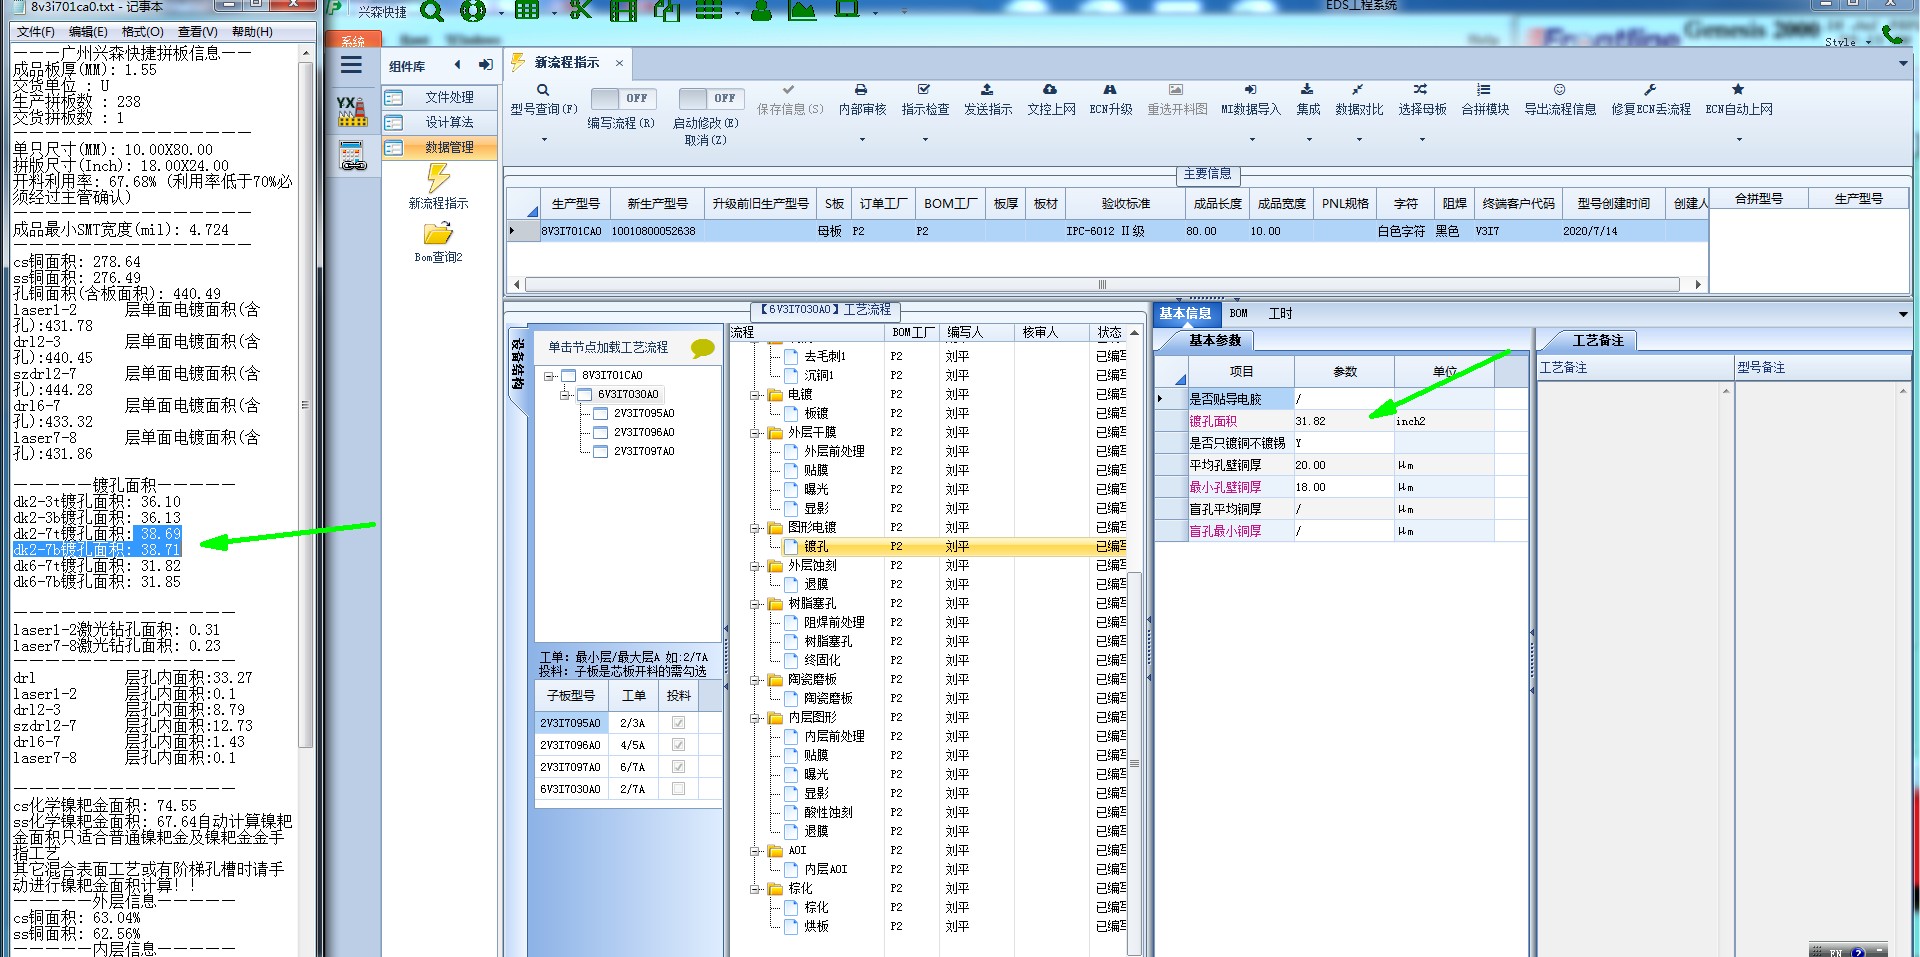This screenshot has height=957, width=1920.
Task: Click the yellow speech bubble icon
Action: tap(703, 348)
